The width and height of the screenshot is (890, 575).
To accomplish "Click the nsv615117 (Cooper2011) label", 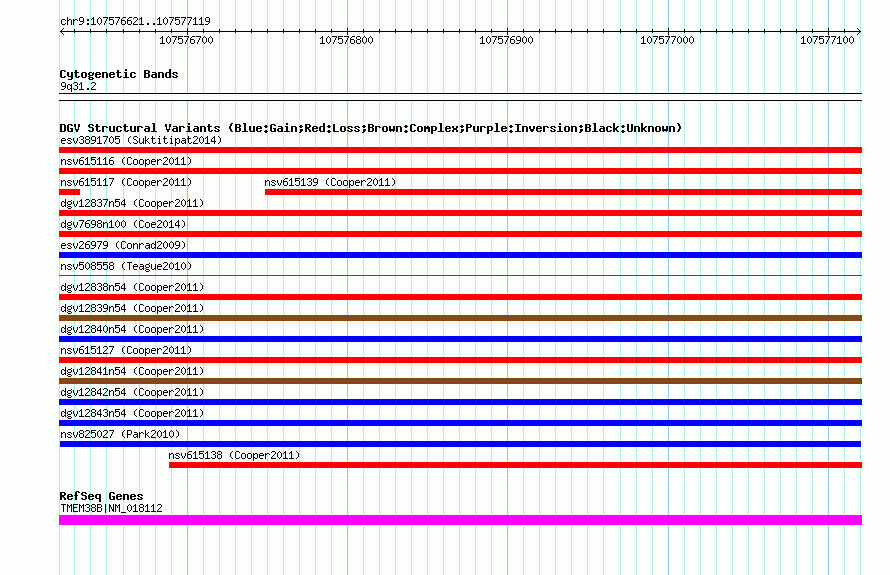I will pyautogui.click(x=126, y=182).
